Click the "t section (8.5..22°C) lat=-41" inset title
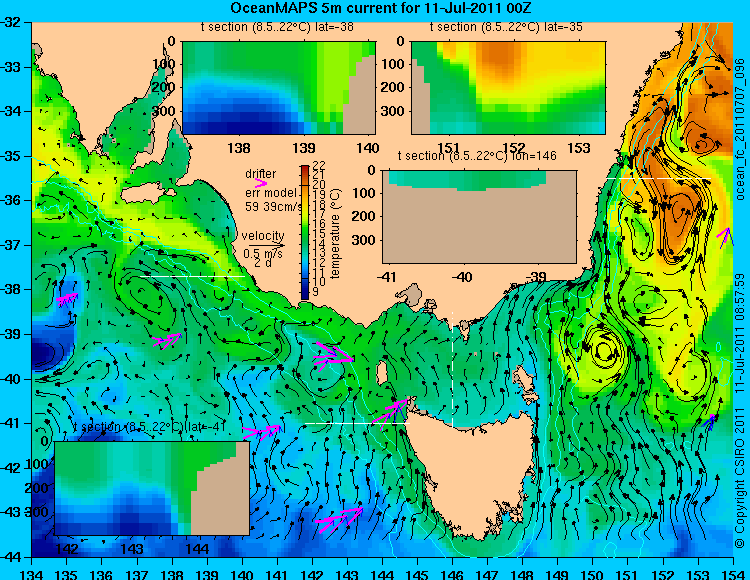750x580 pixels. (149, 427)
